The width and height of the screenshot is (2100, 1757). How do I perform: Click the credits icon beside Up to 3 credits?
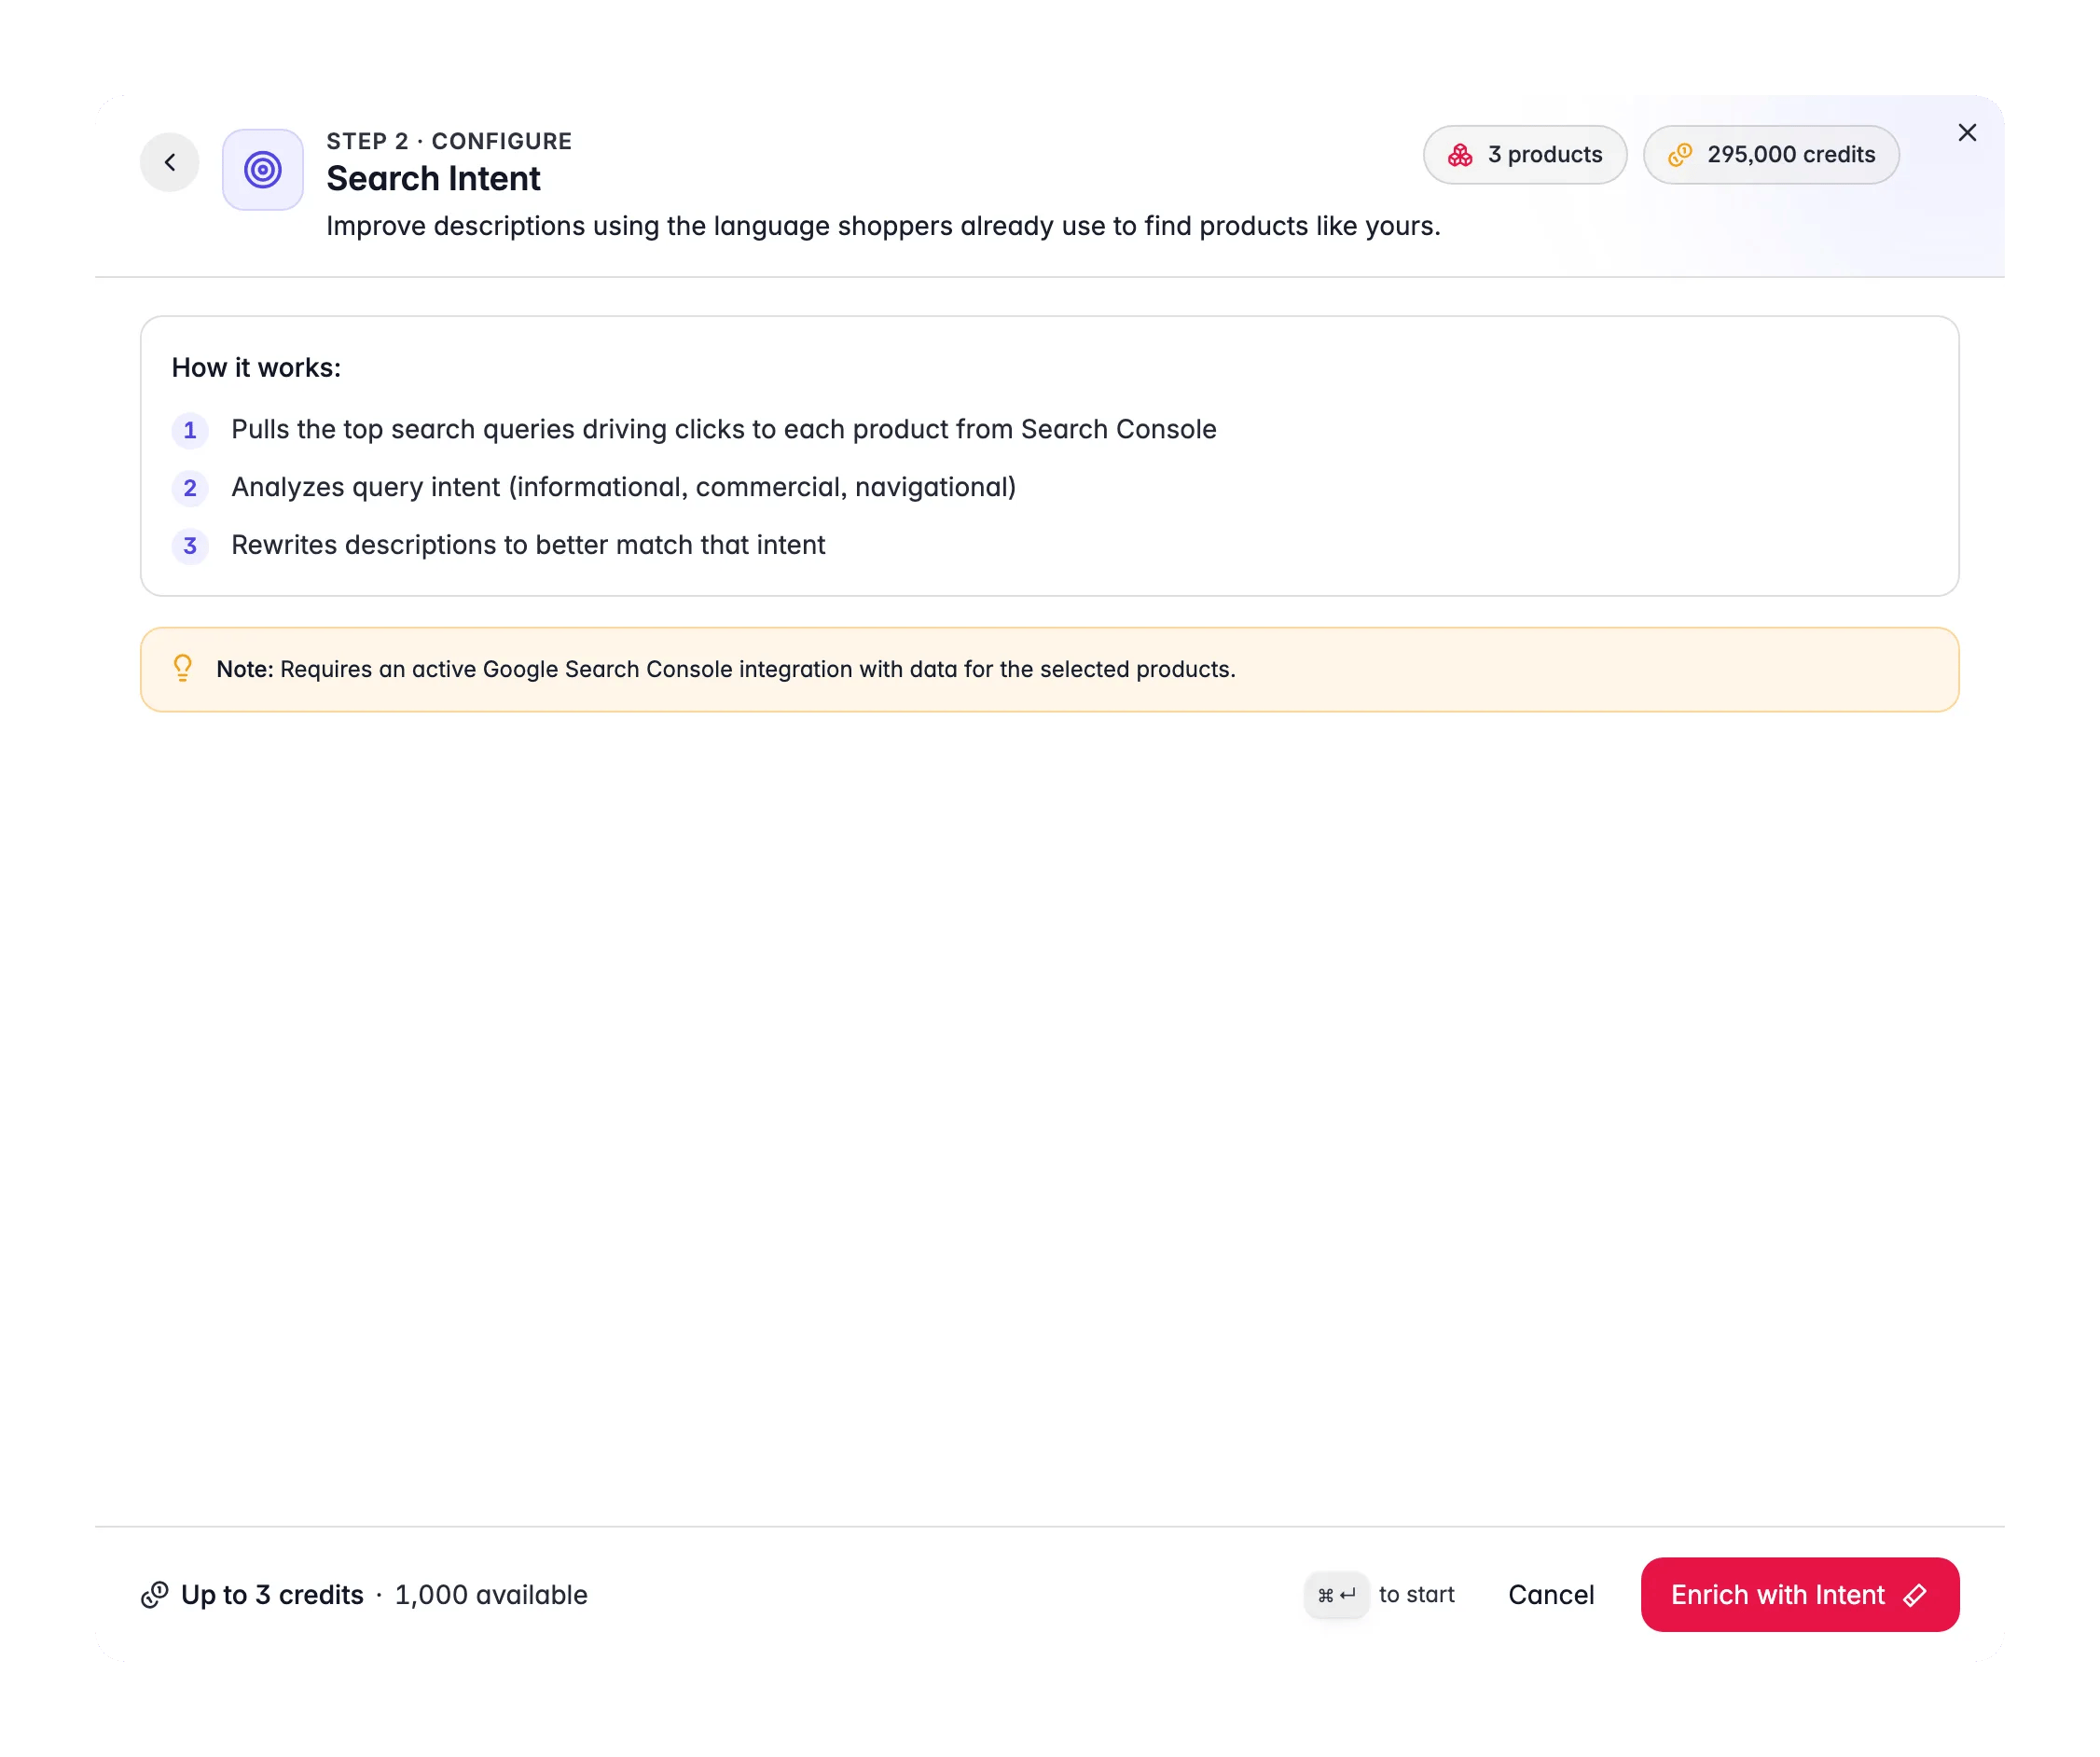click(x=155, y=1594)
